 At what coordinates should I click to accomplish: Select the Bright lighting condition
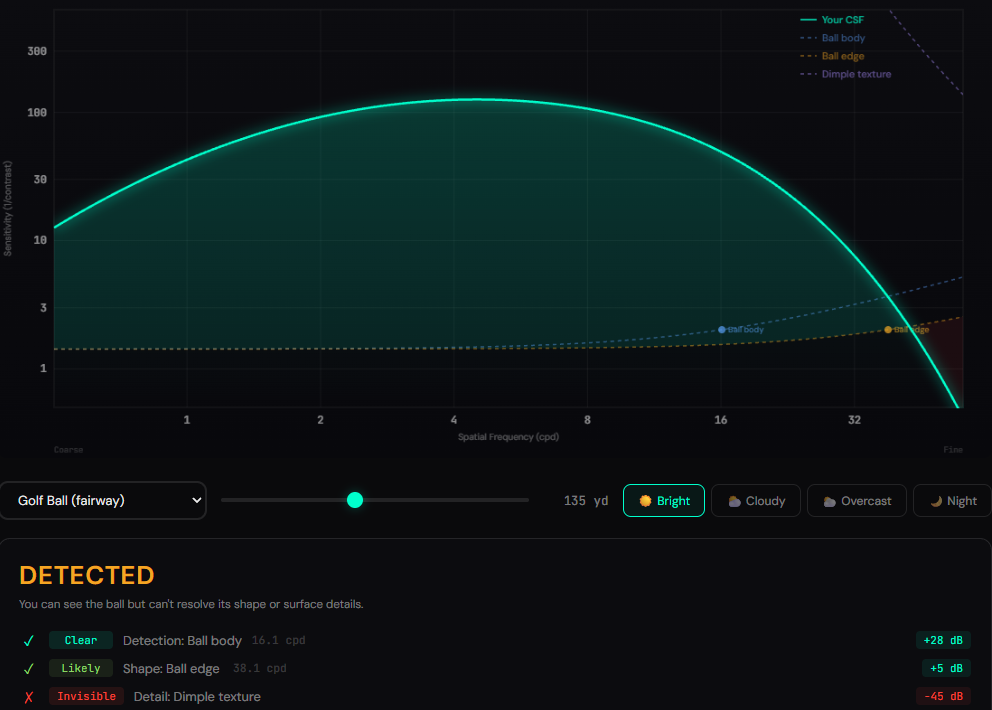pyautogui.click(x=664, y=501)
